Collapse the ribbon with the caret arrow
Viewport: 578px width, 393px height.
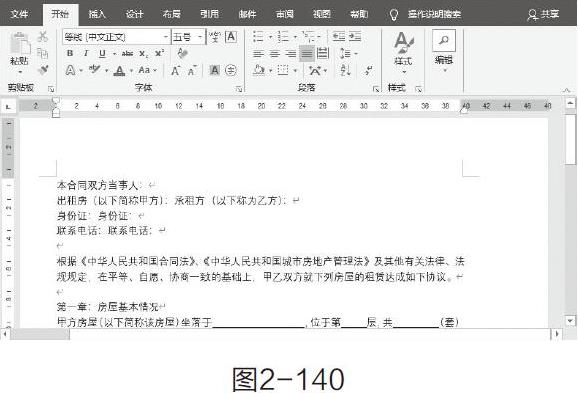(567, 89)
